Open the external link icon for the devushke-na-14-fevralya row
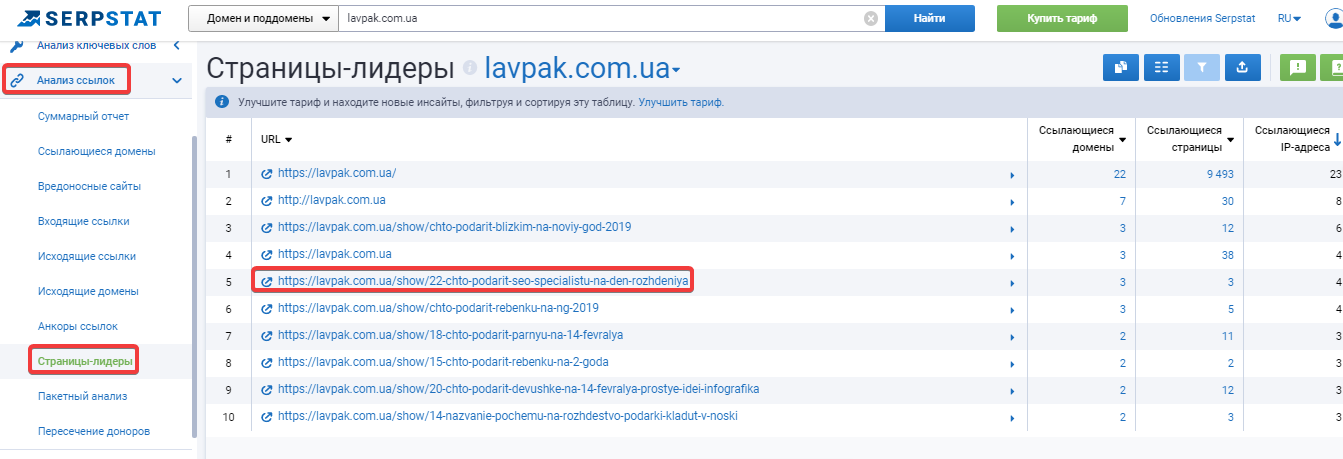This screenshot has width=1343, height=459. click(x=267, y=390)
